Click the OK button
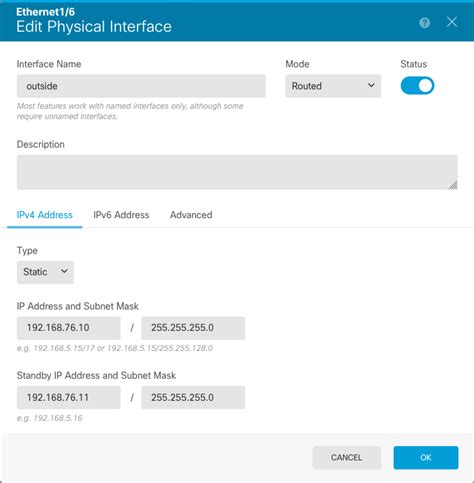474x483 pixels. click(426, 457)
